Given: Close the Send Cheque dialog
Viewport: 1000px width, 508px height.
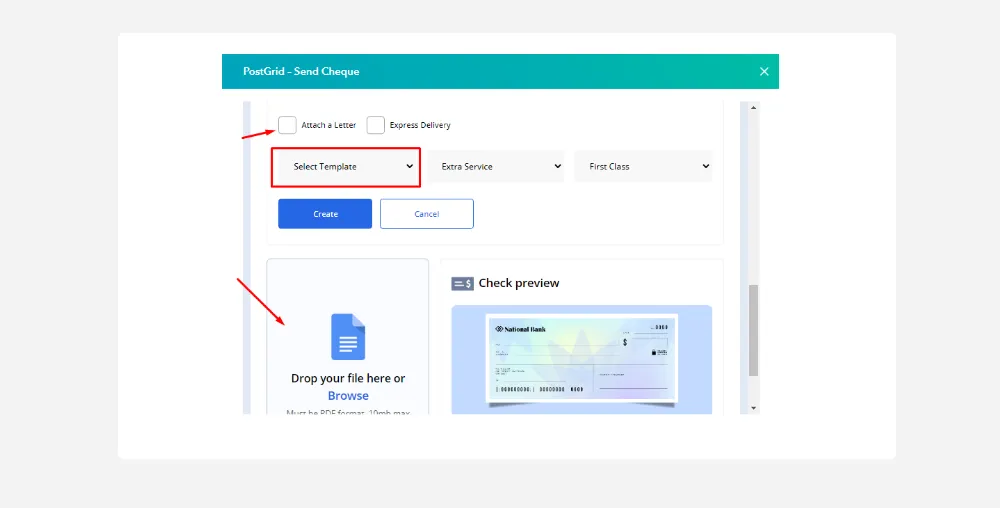Looking at the screenshot, I should pyautogui.click(x=764, y=72).
